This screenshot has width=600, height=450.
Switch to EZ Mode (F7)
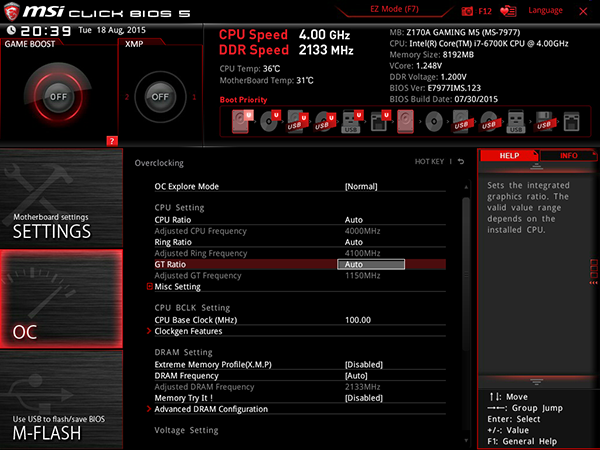[x=394, y=9]
